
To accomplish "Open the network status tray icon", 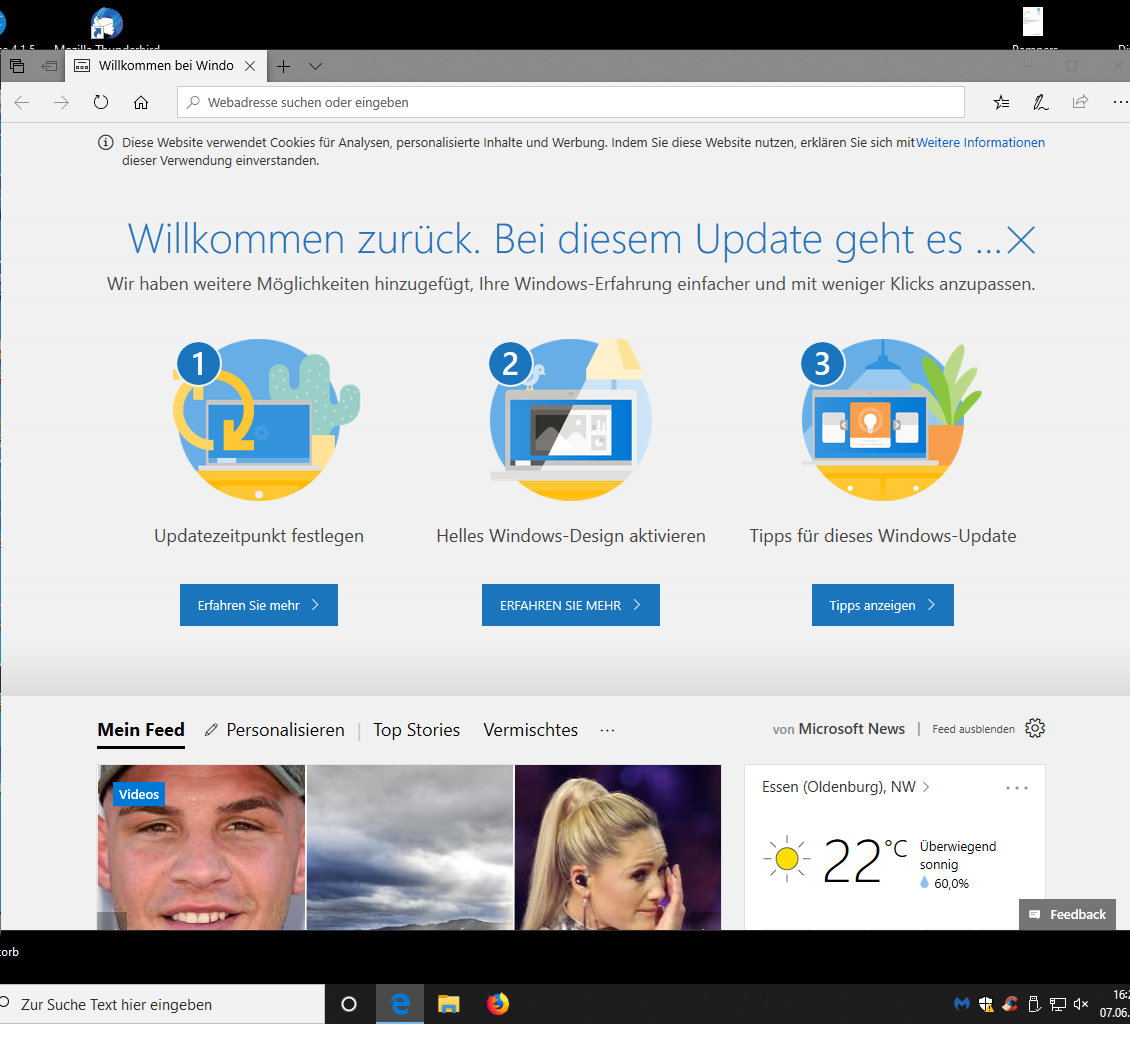I will click(x=1058, y=1004).
